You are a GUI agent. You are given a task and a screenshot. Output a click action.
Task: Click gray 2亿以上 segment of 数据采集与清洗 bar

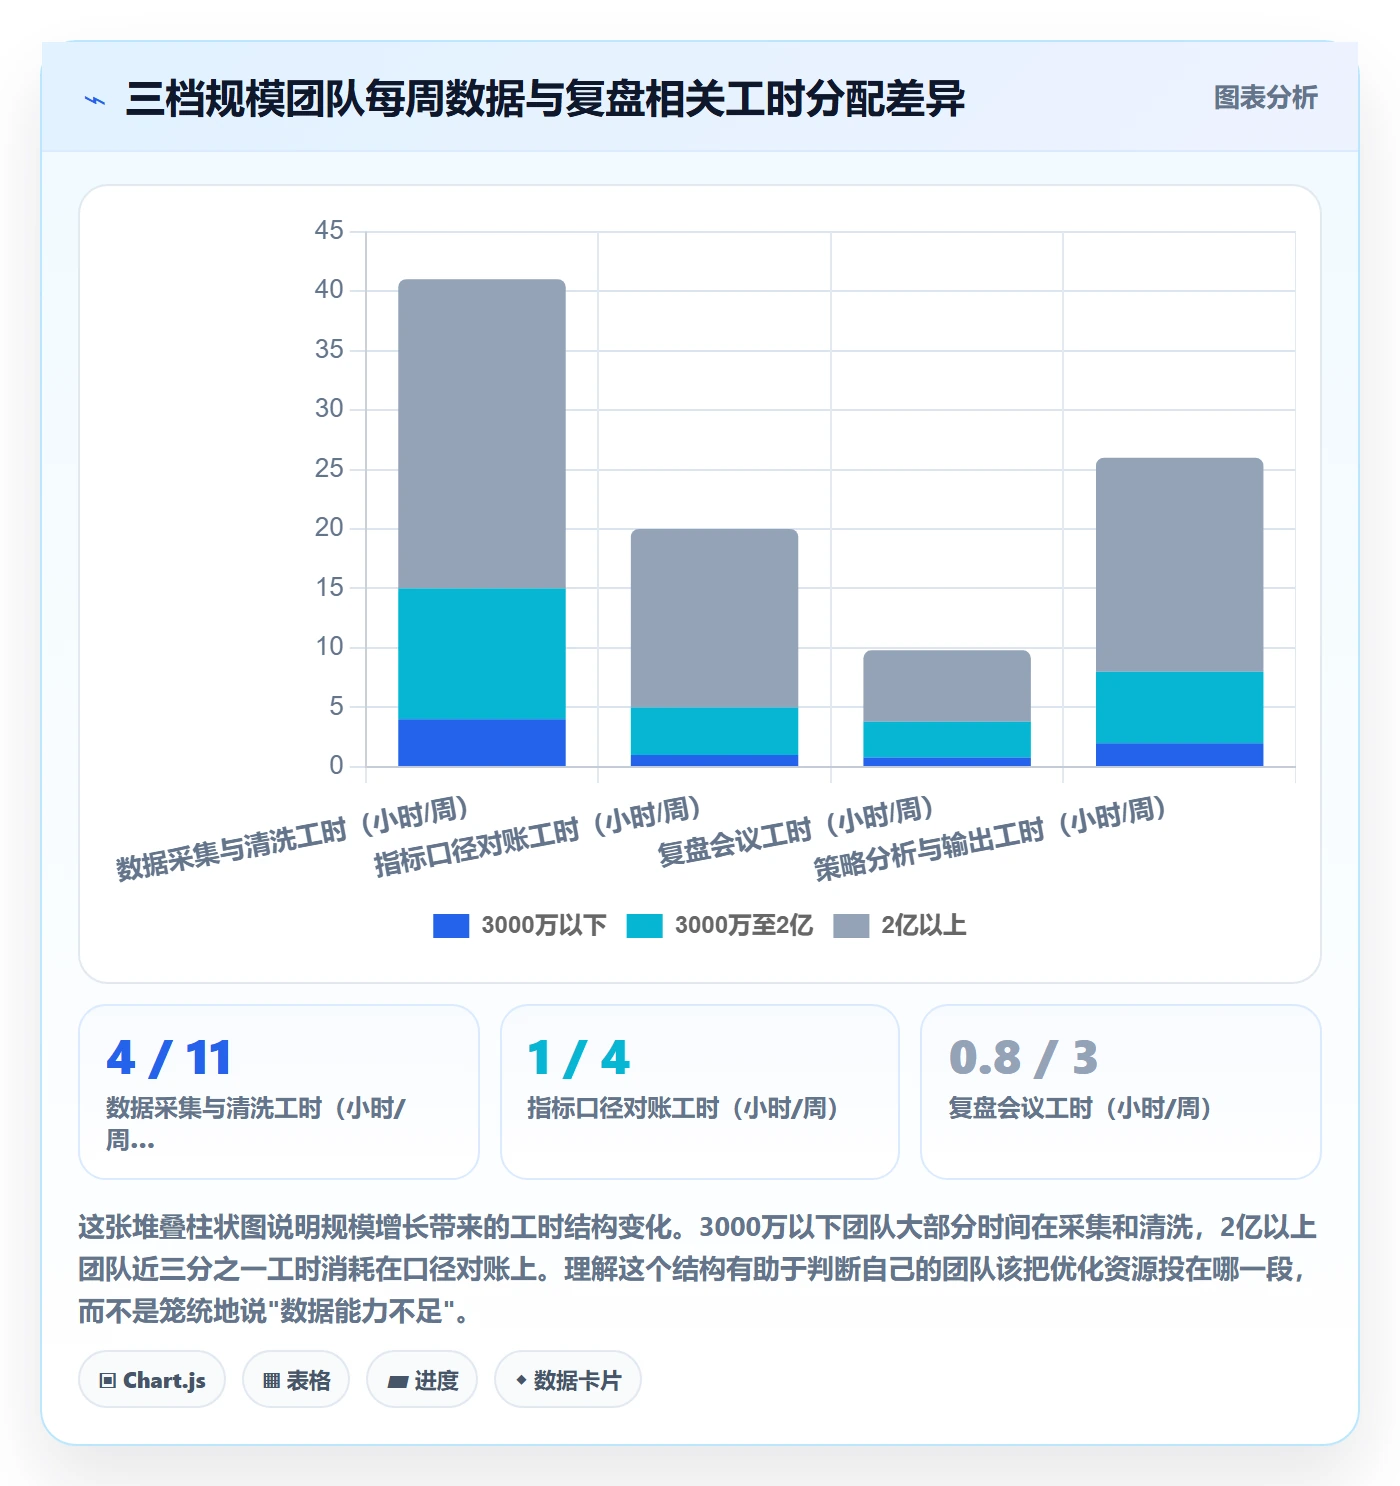tap(482, 434)
